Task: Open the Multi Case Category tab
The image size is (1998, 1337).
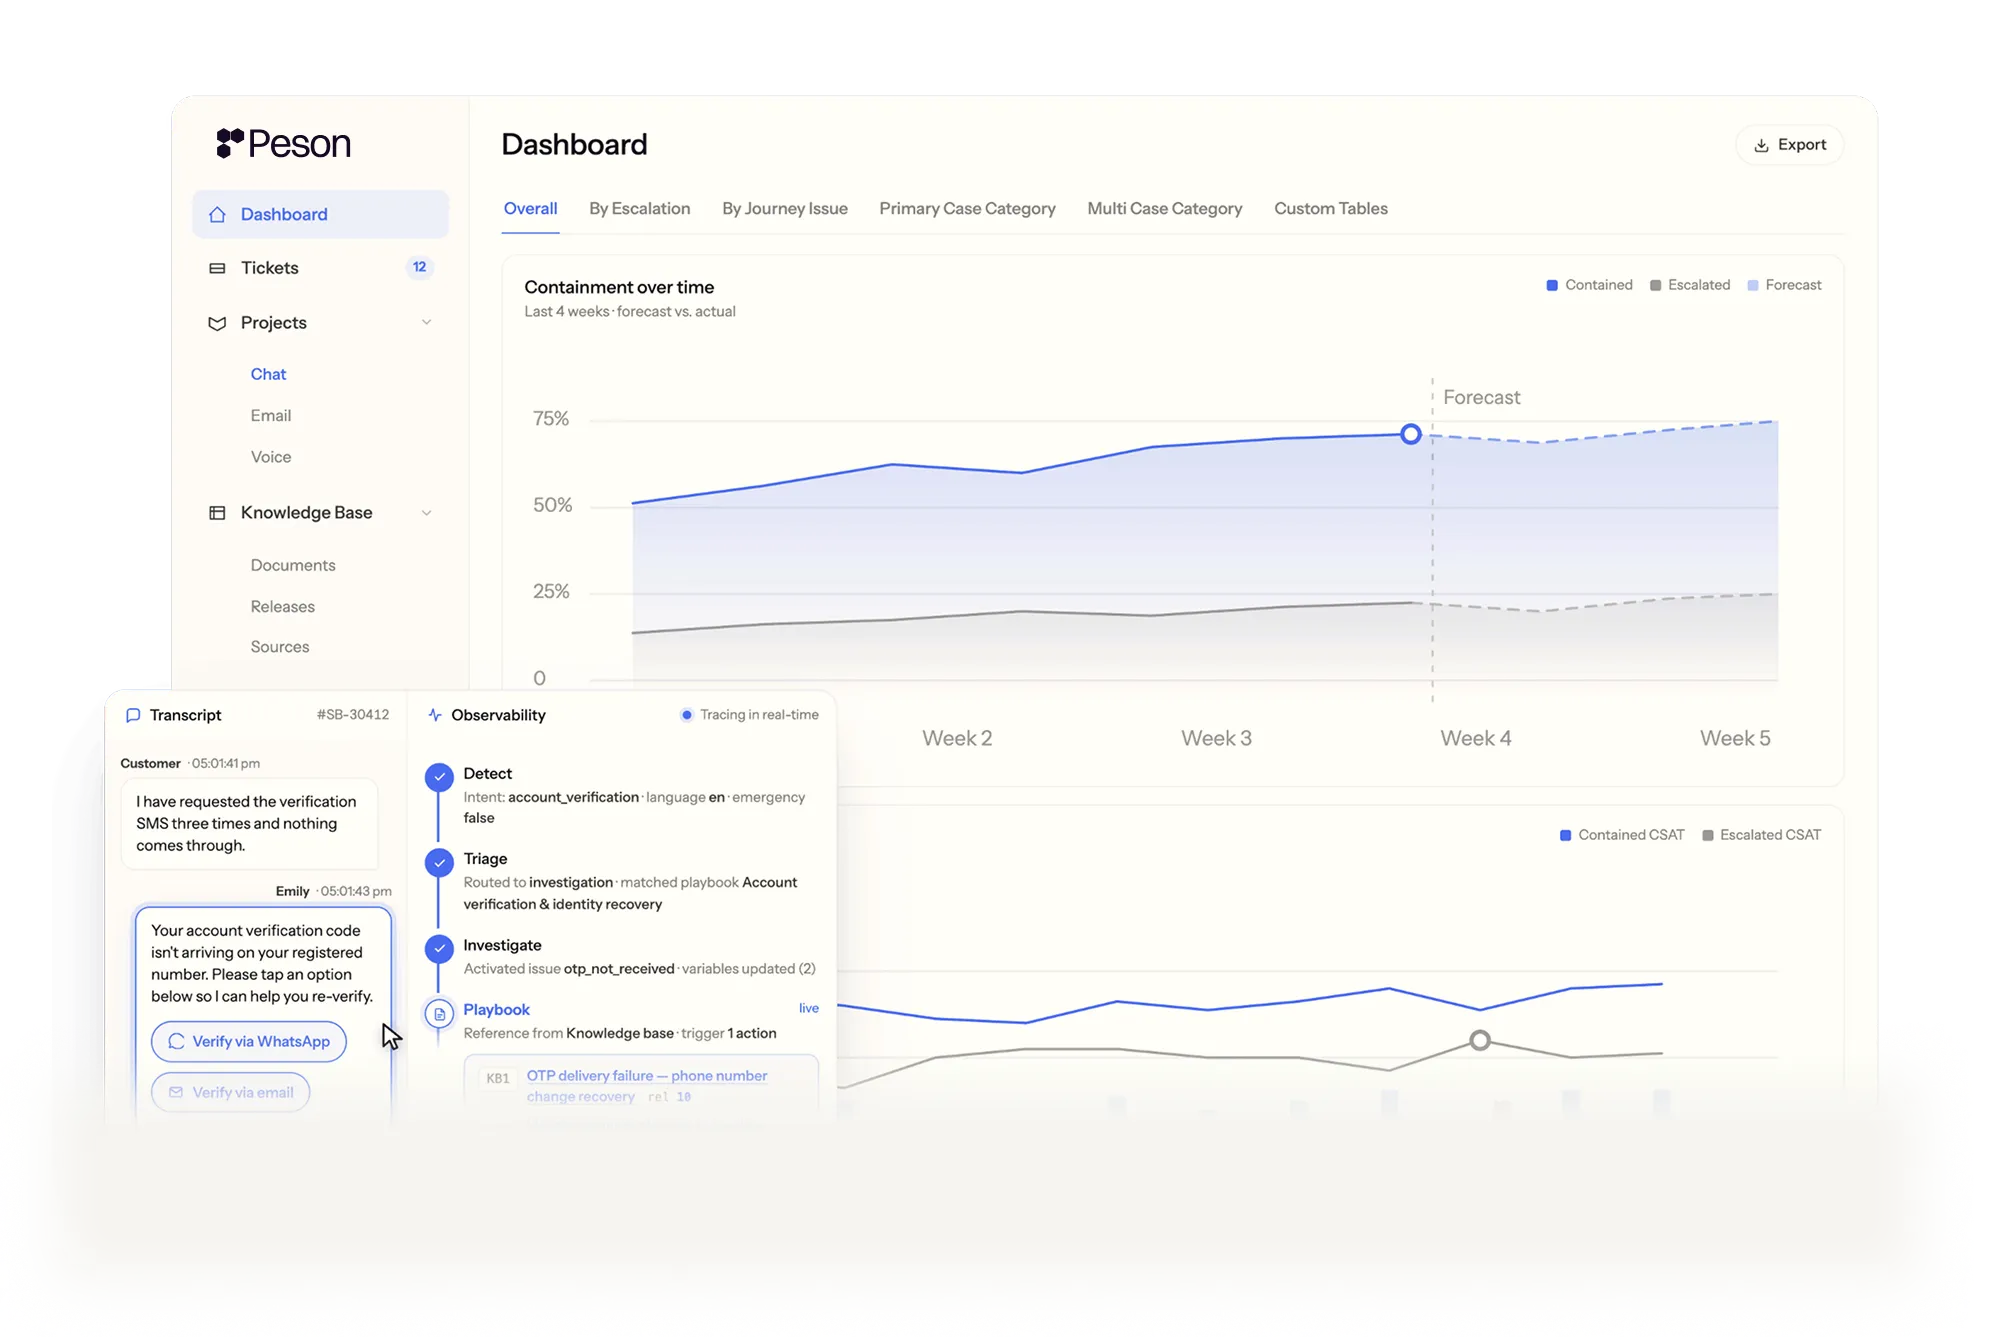Action: pyautogui.click(x=1165, y=209)
